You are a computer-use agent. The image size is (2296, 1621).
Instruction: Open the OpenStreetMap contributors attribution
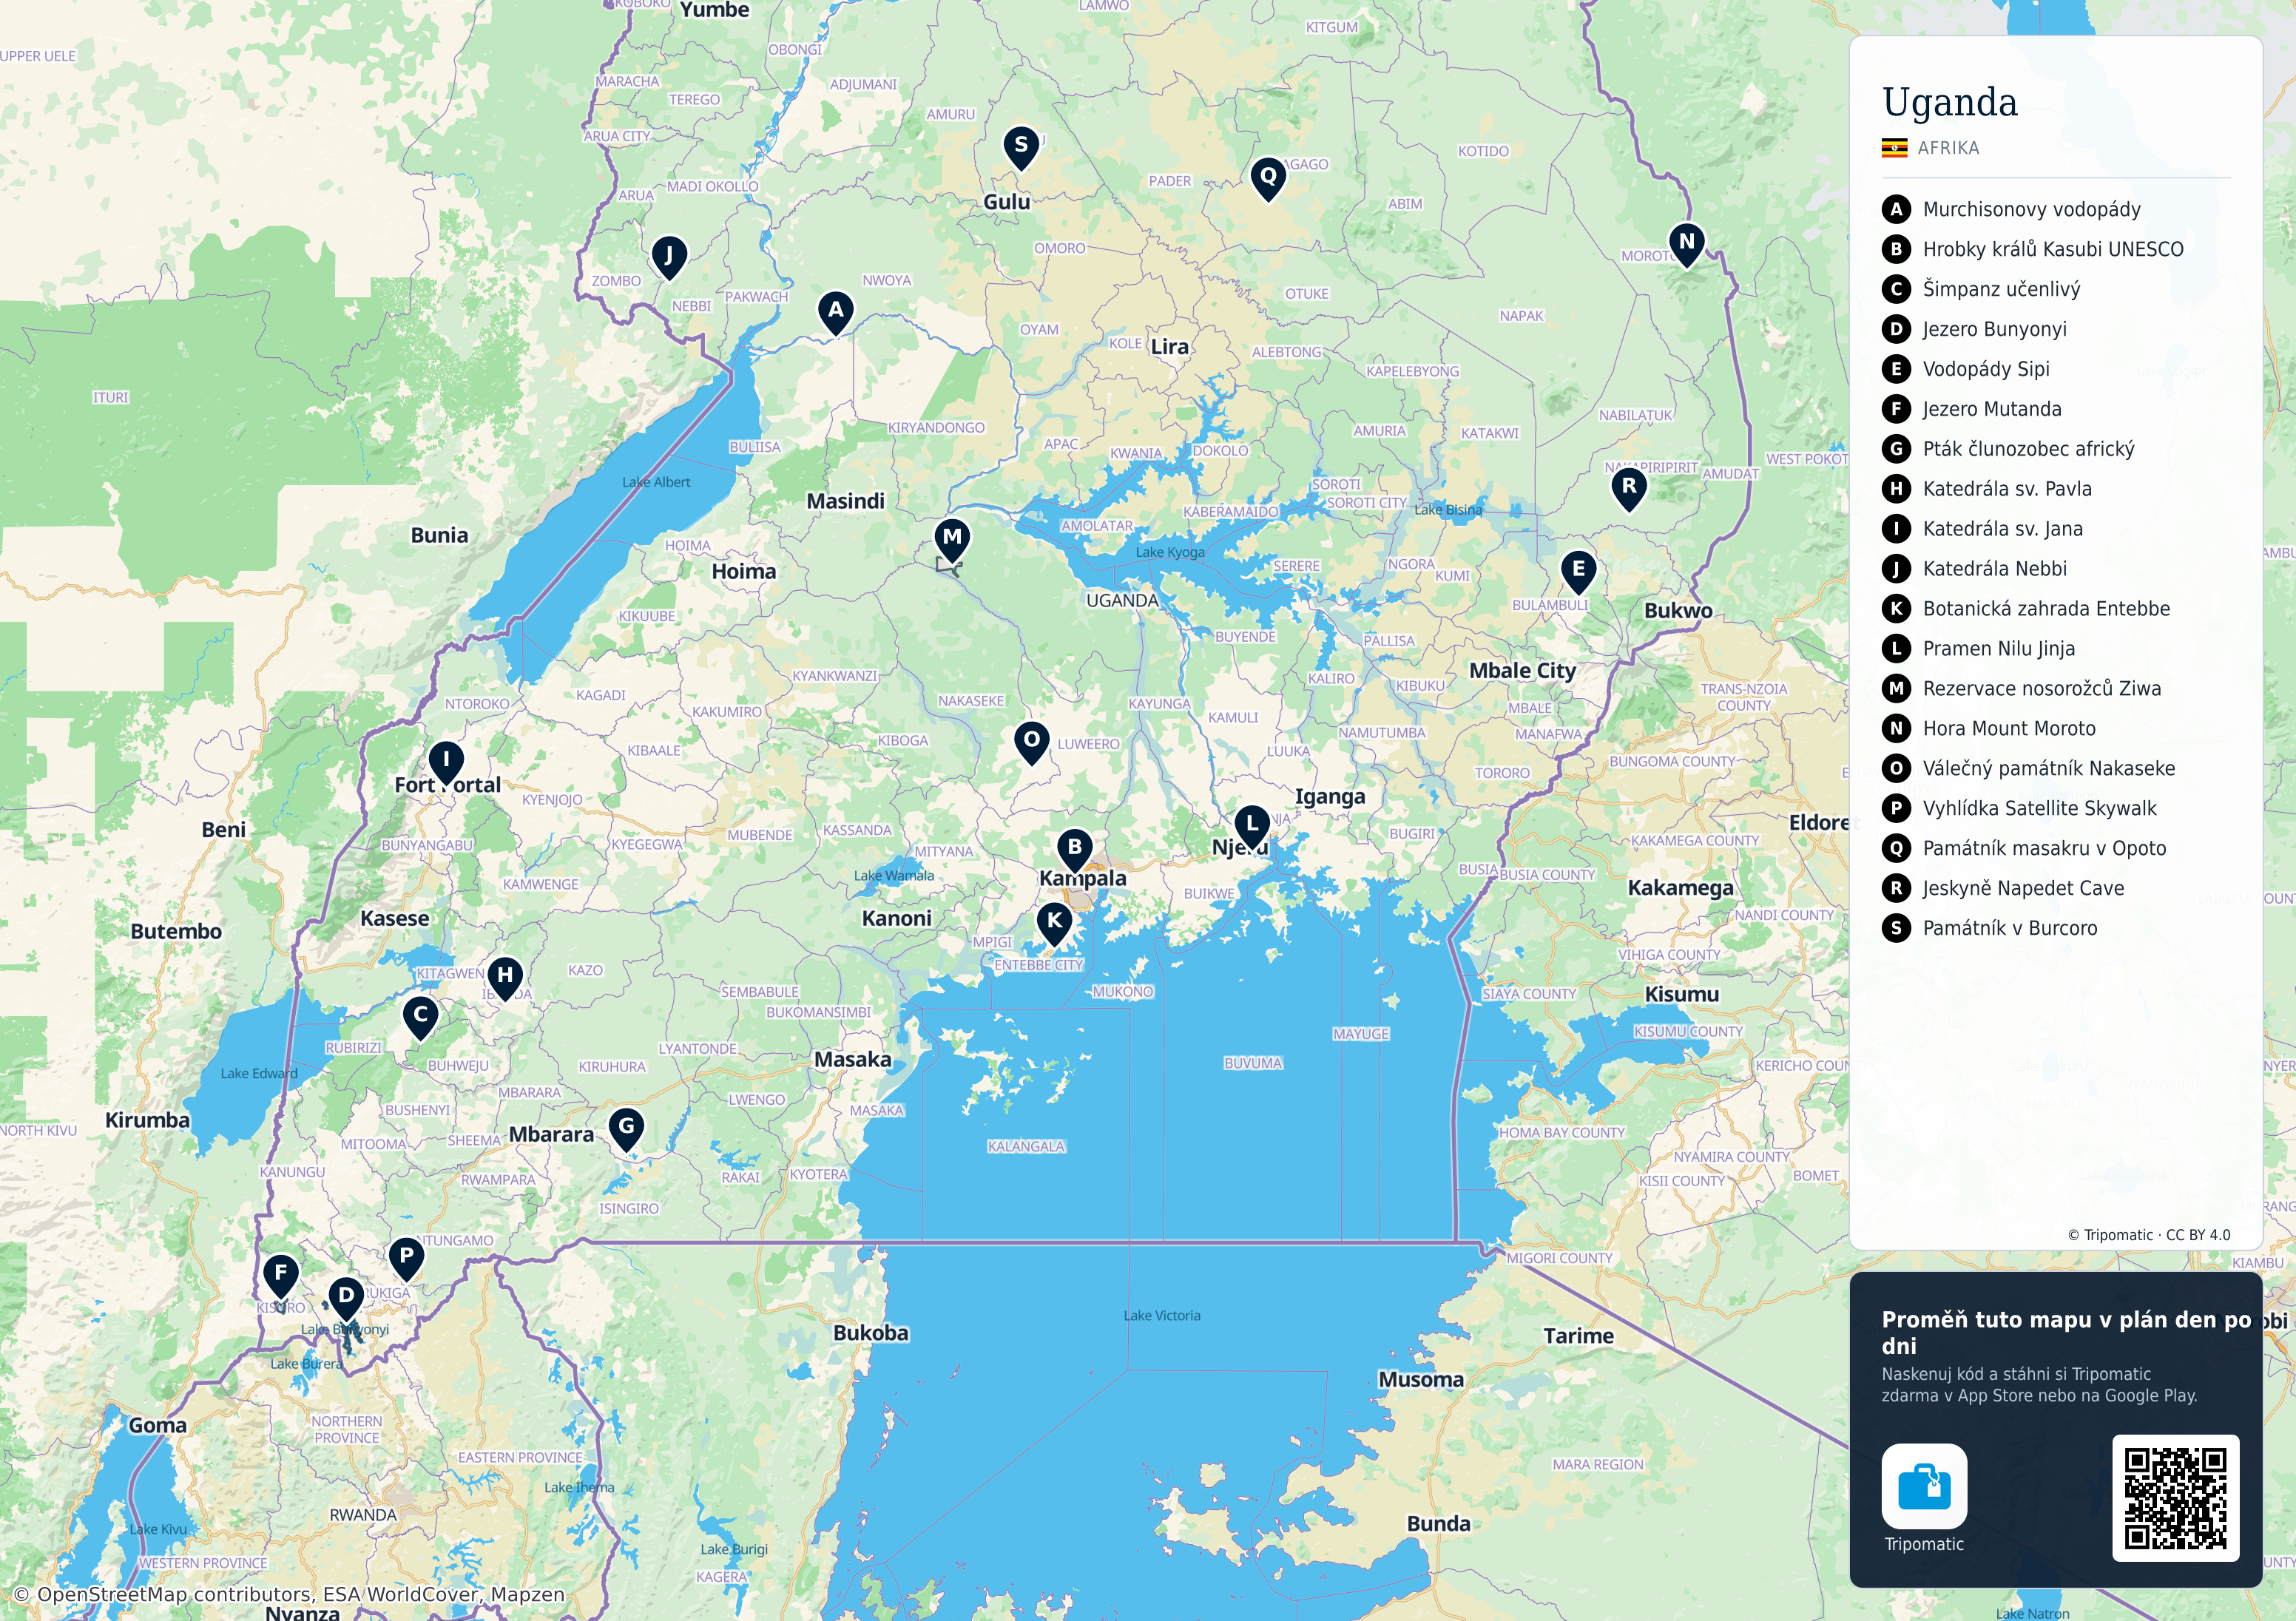289,1594
